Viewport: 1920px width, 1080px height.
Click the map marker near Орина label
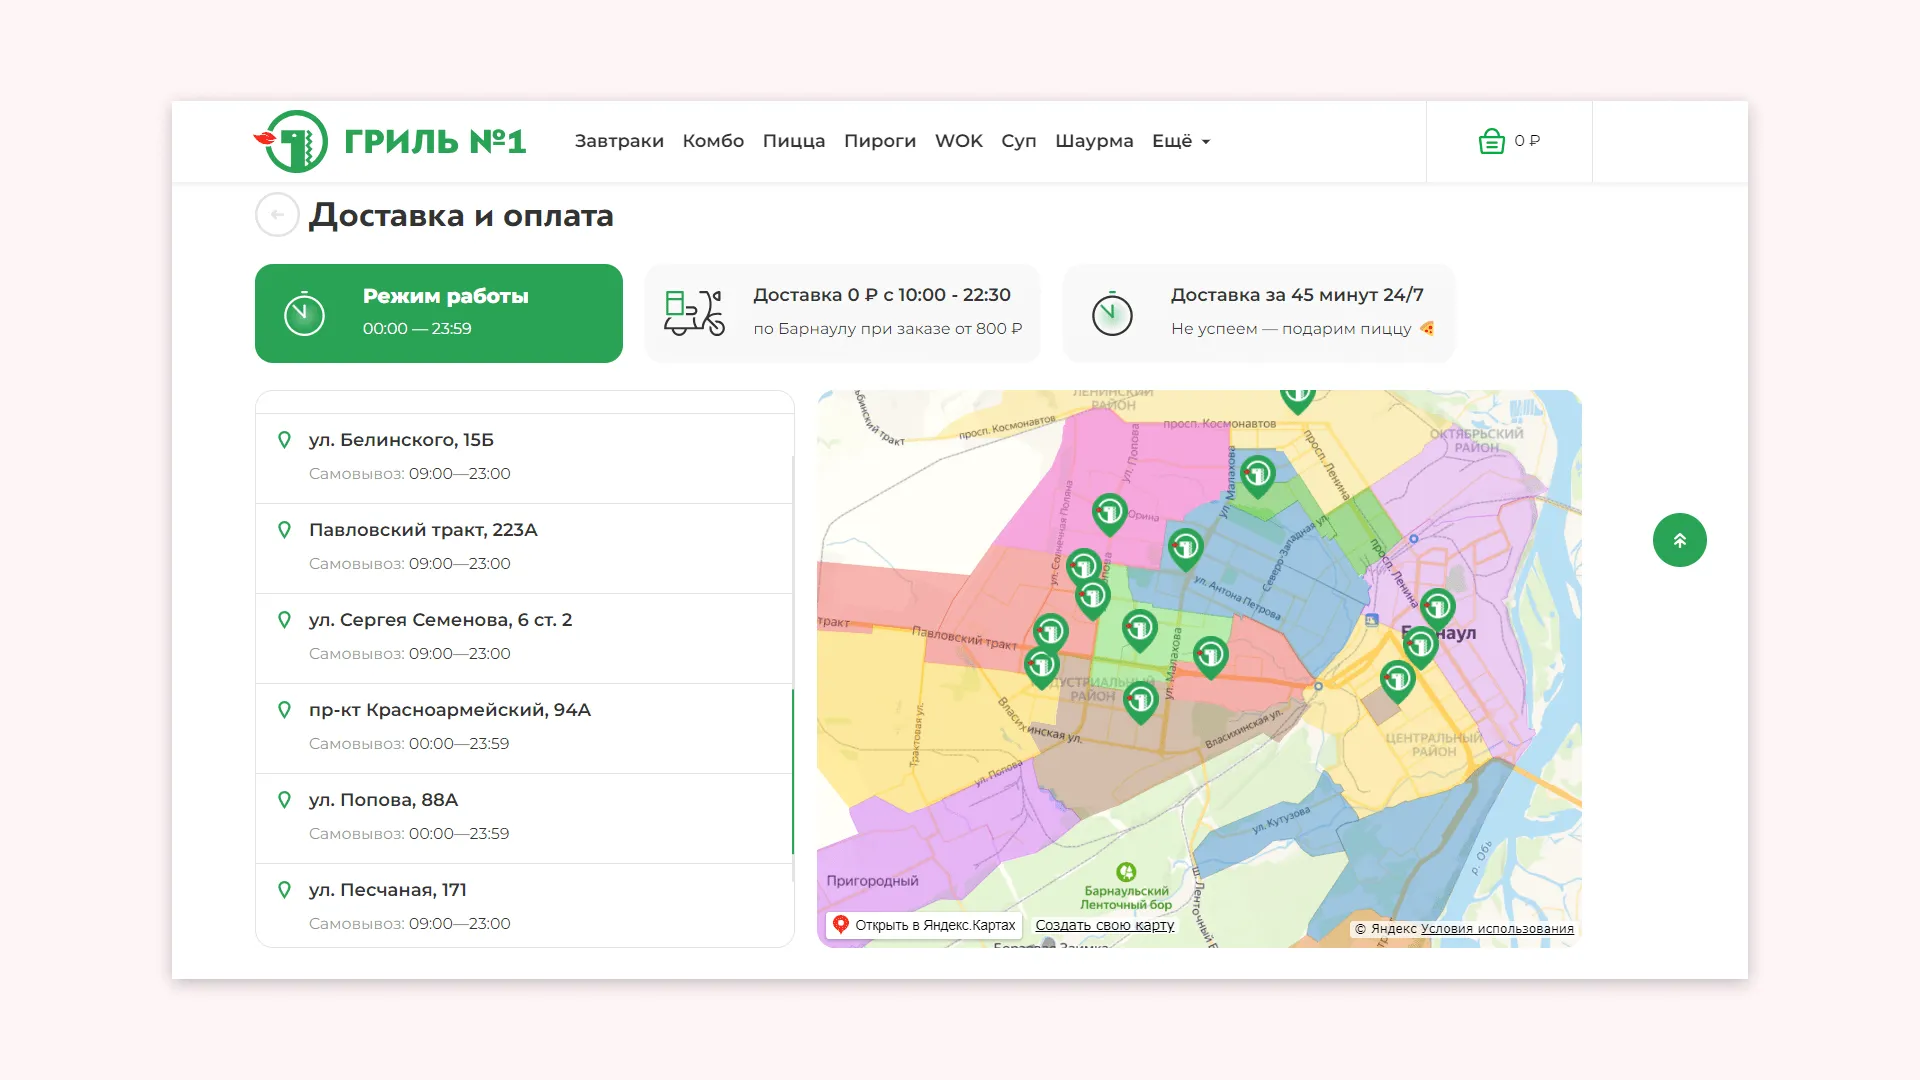[1109, 514]
